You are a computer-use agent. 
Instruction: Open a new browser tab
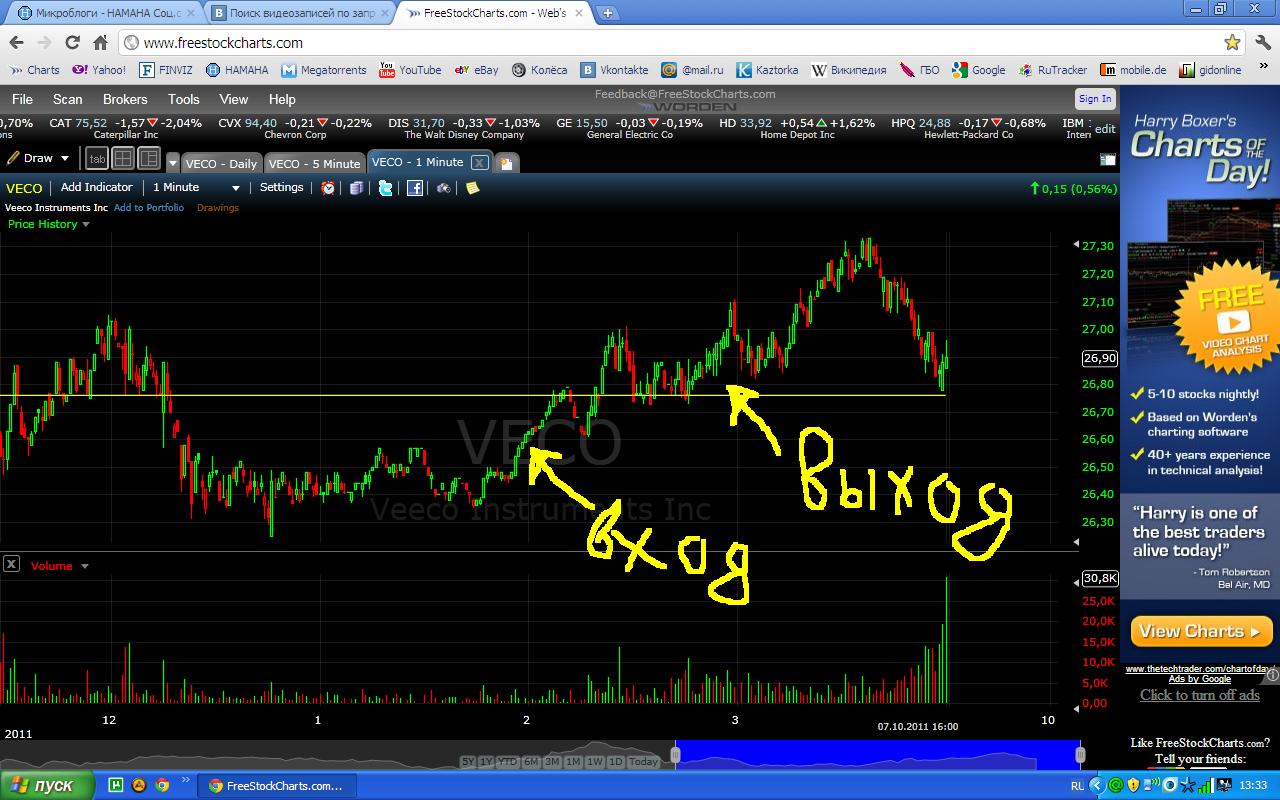607,13
